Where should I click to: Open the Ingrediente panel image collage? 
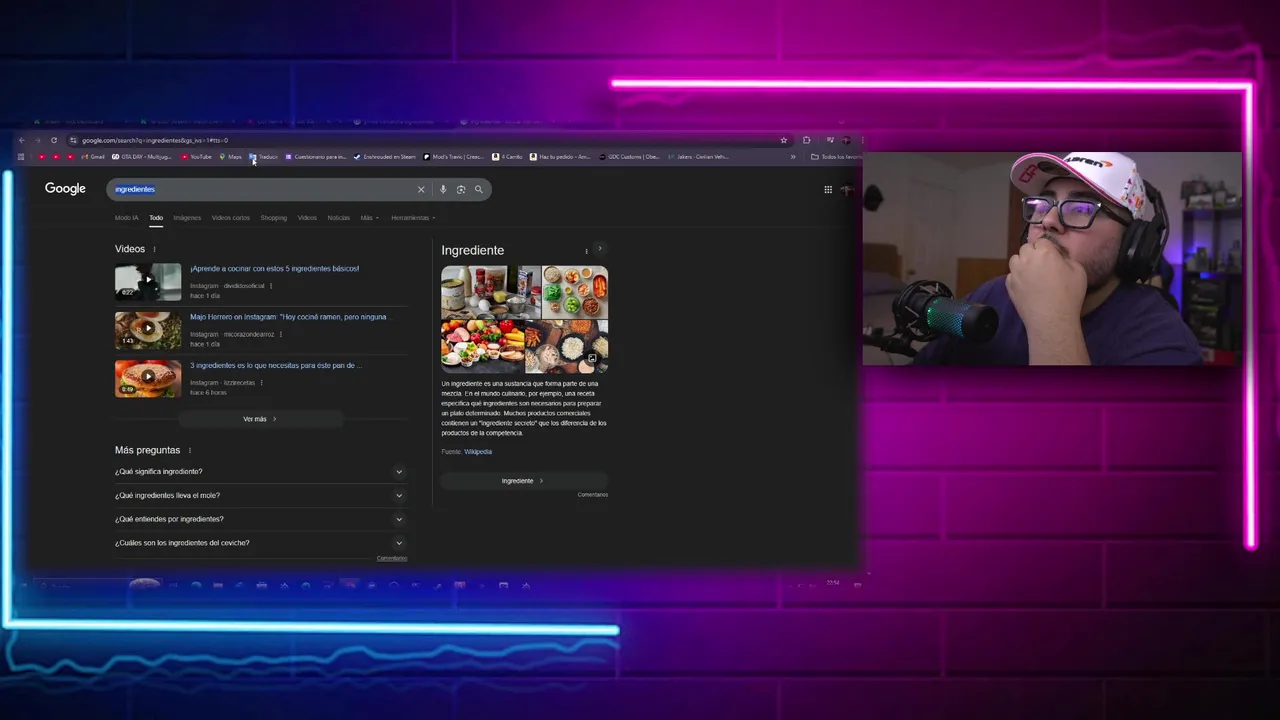coord(524,319)
